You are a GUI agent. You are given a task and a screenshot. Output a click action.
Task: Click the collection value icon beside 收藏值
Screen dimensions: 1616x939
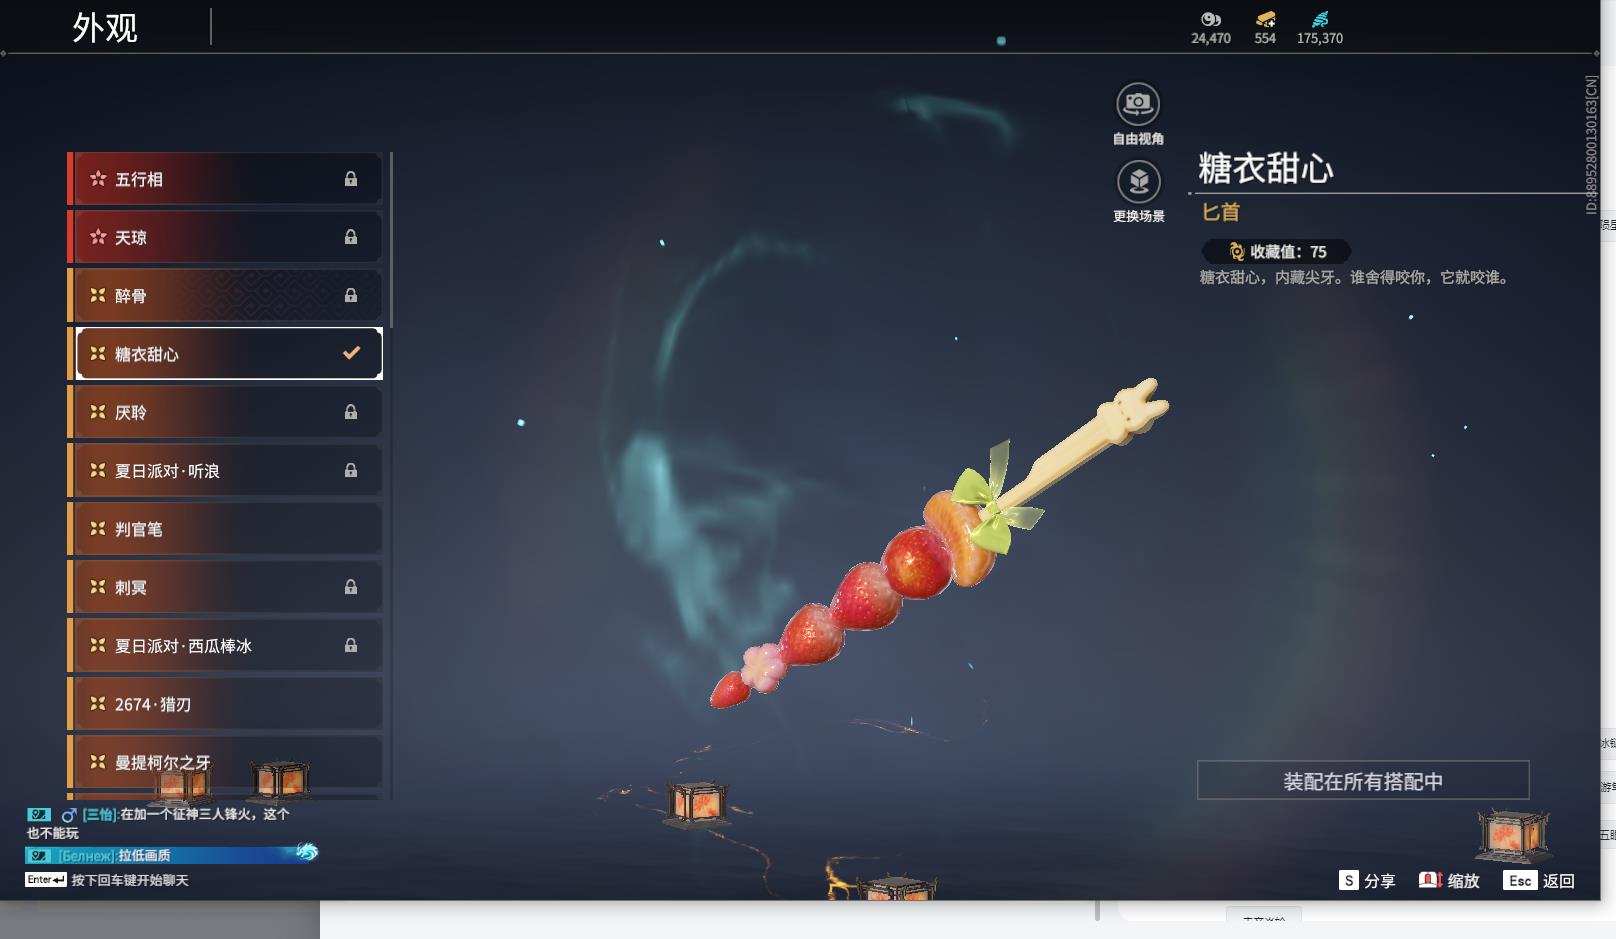click(1237, 252)
